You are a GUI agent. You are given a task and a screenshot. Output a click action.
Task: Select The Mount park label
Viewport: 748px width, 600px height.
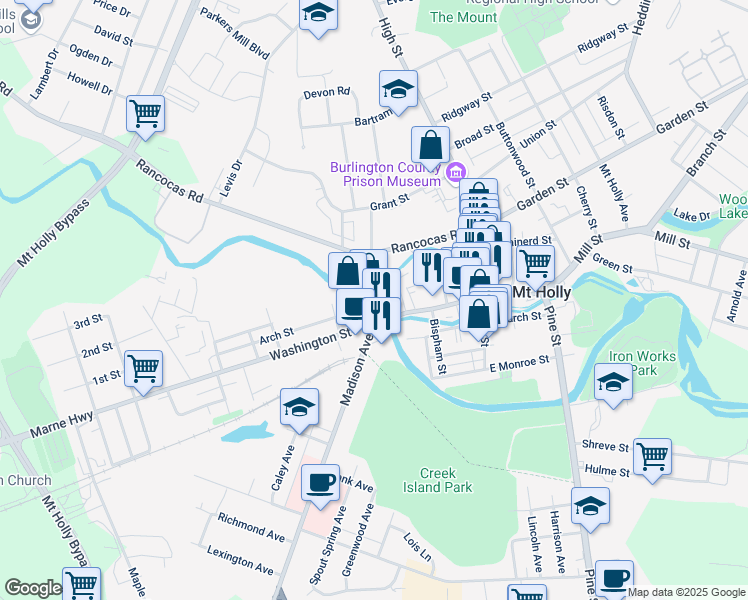coord(463,17)
